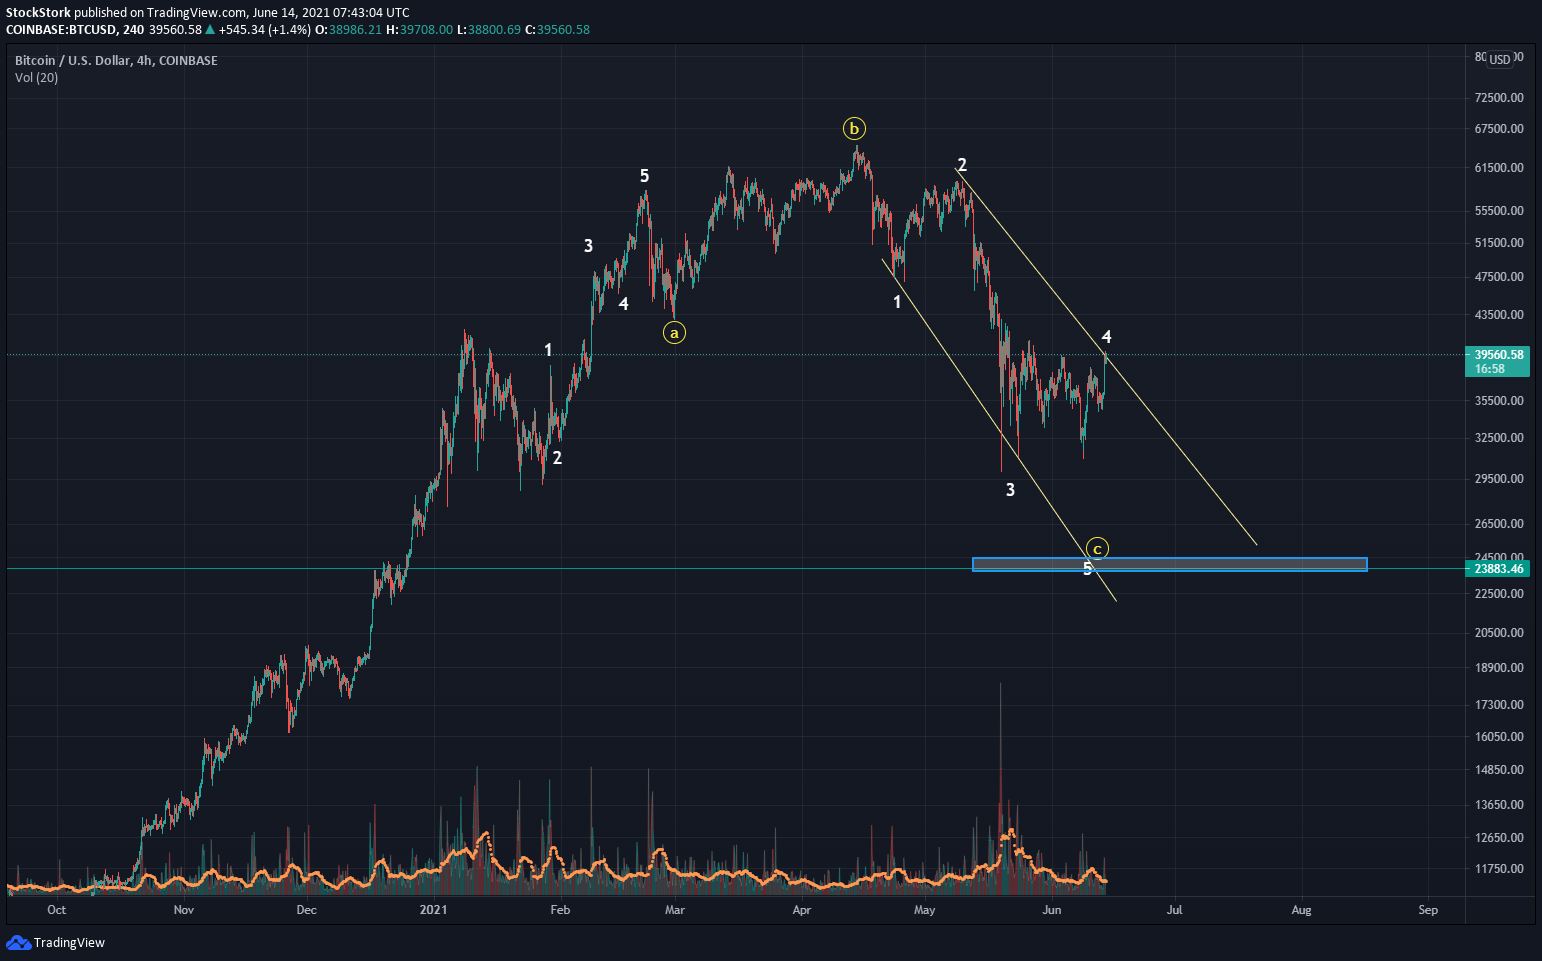The image size is (1542, 961).
Task: Select the 29500.00 price axis label
Action: tap(1499, 479)
